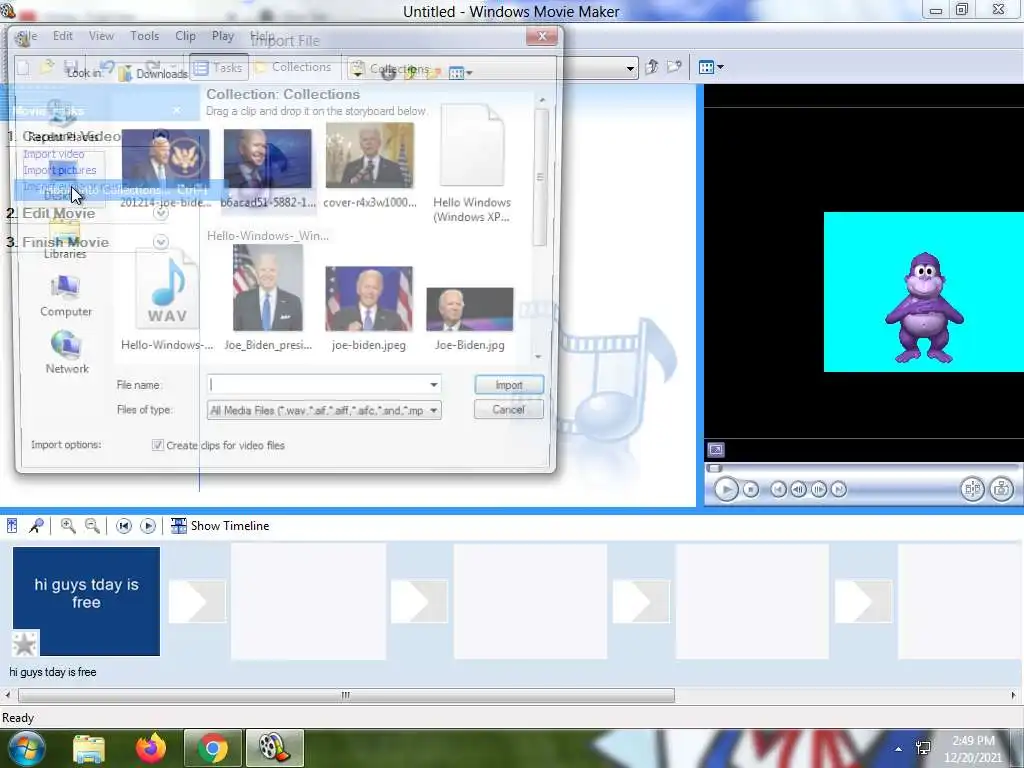The image size is (1024, 768).
Task: Open File Explorer from the taskbar
Action: tap(89, 748)
